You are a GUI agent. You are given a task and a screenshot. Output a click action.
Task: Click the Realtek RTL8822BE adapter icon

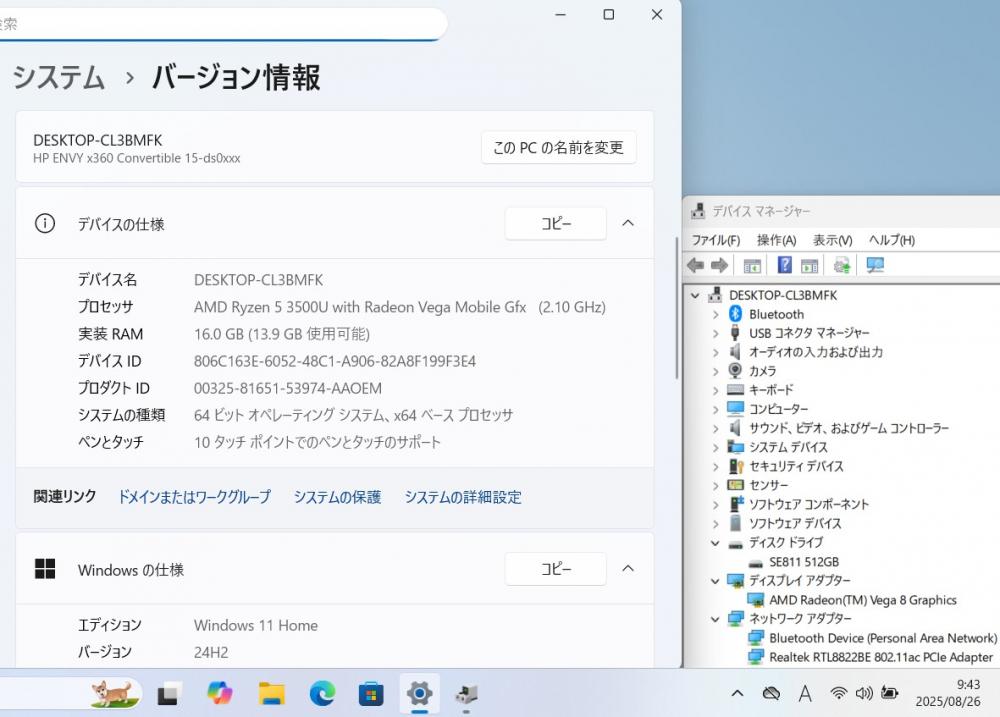756,656
